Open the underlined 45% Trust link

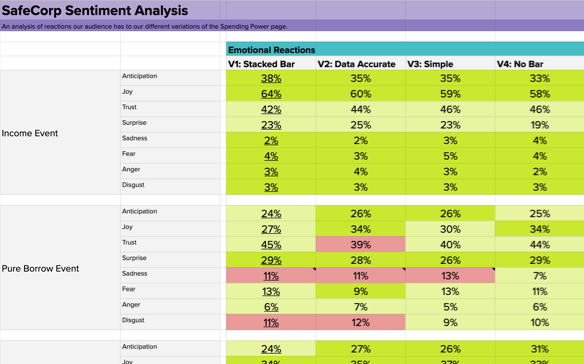point(271,245)
